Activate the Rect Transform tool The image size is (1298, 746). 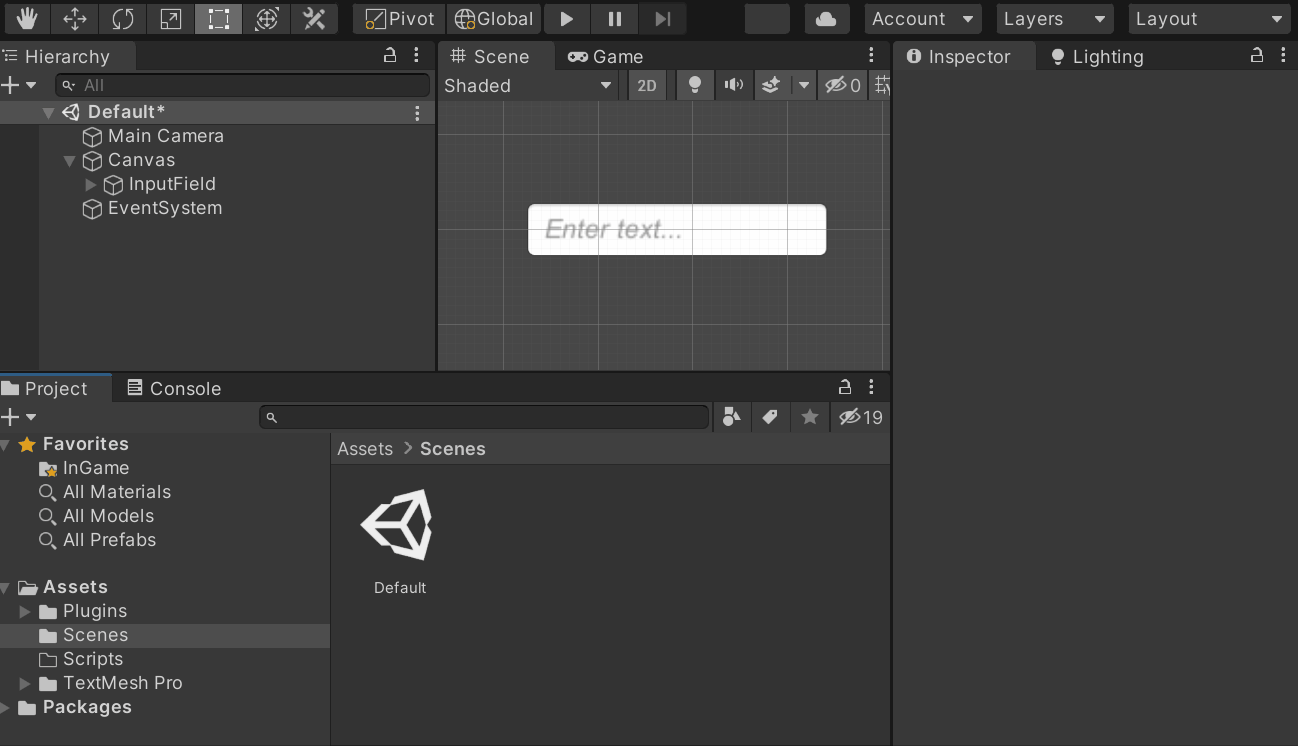pos(219,19)
